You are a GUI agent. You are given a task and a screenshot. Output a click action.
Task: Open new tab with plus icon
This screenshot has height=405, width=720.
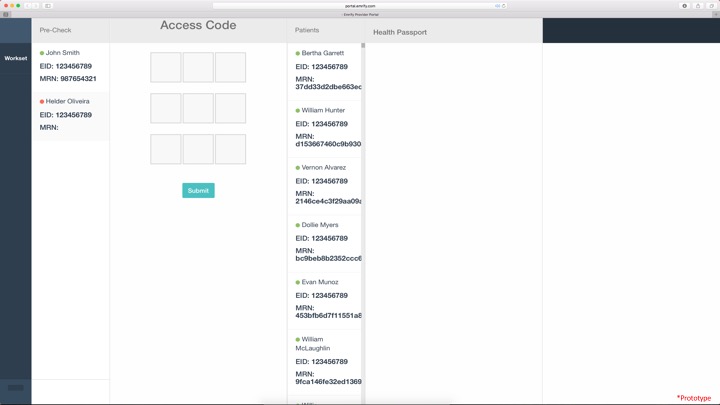pyautogui.click(x=715, y=15)
